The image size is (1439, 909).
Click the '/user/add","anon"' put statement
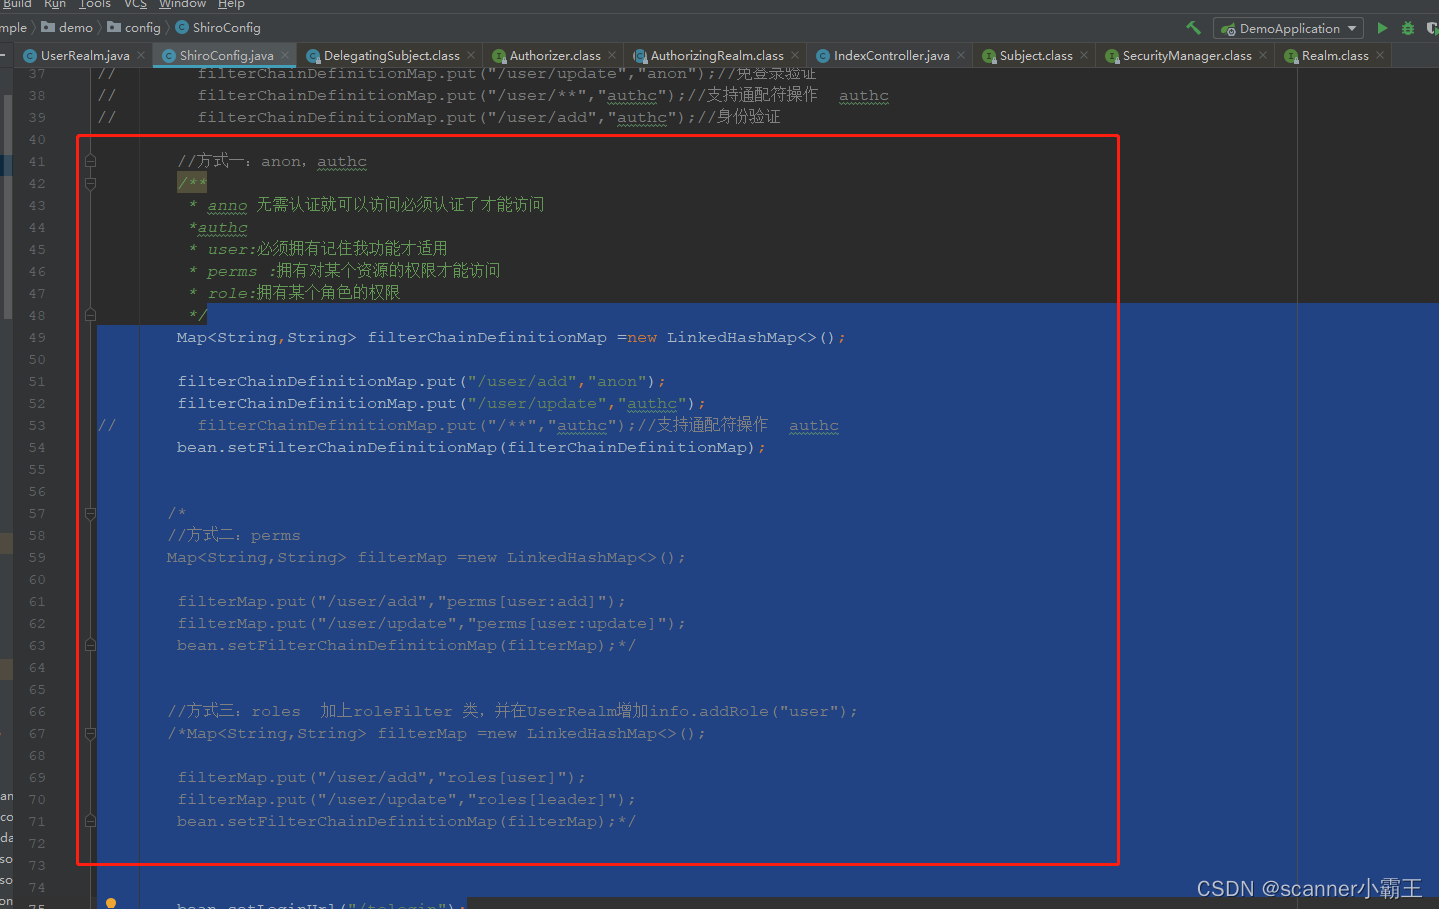click(x=421, y=381)
